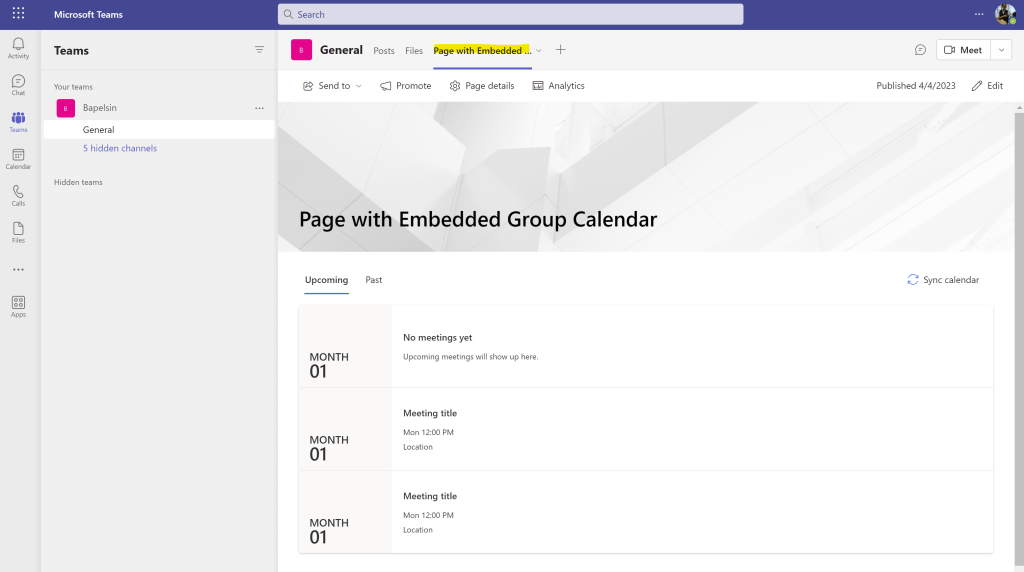1024x572 pixels.
Task: Open the Apps store icon
Action: pos(18,305)
